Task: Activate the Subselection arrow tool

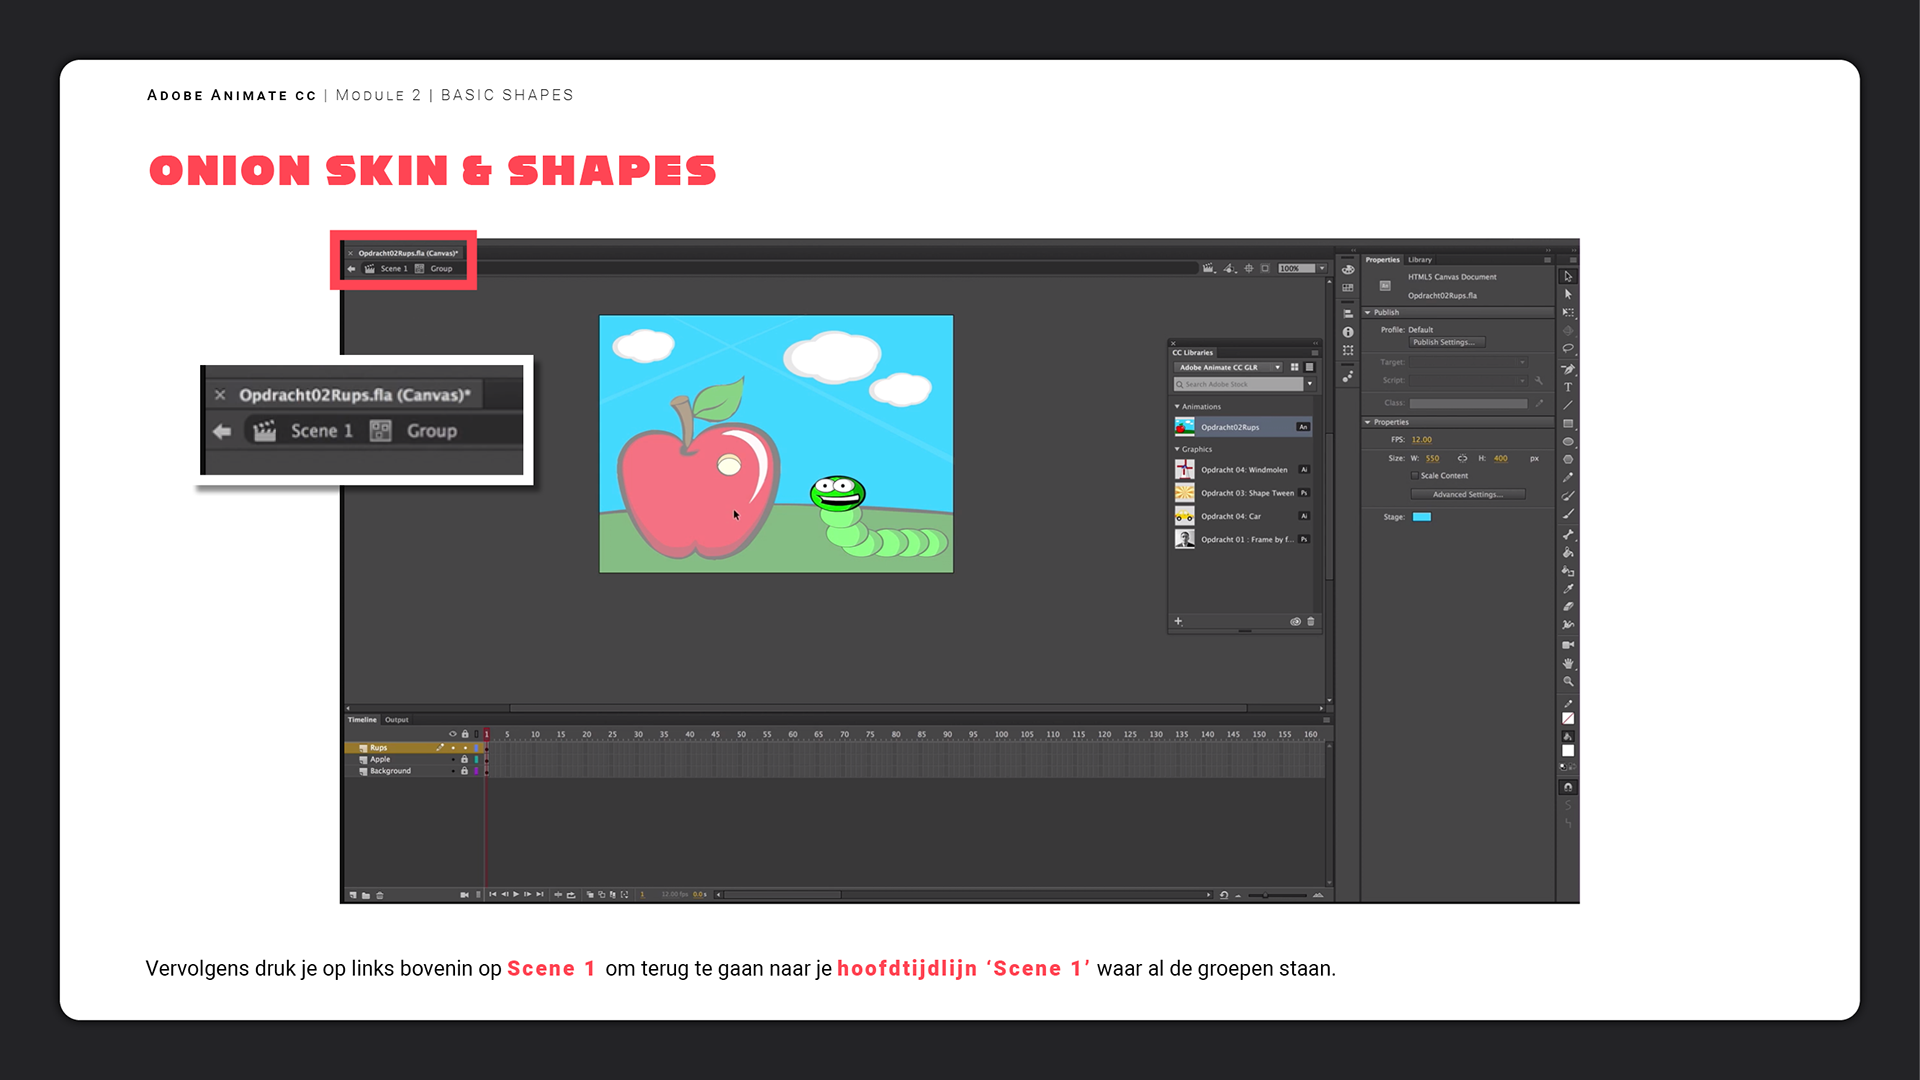Action: (1568, 294)
